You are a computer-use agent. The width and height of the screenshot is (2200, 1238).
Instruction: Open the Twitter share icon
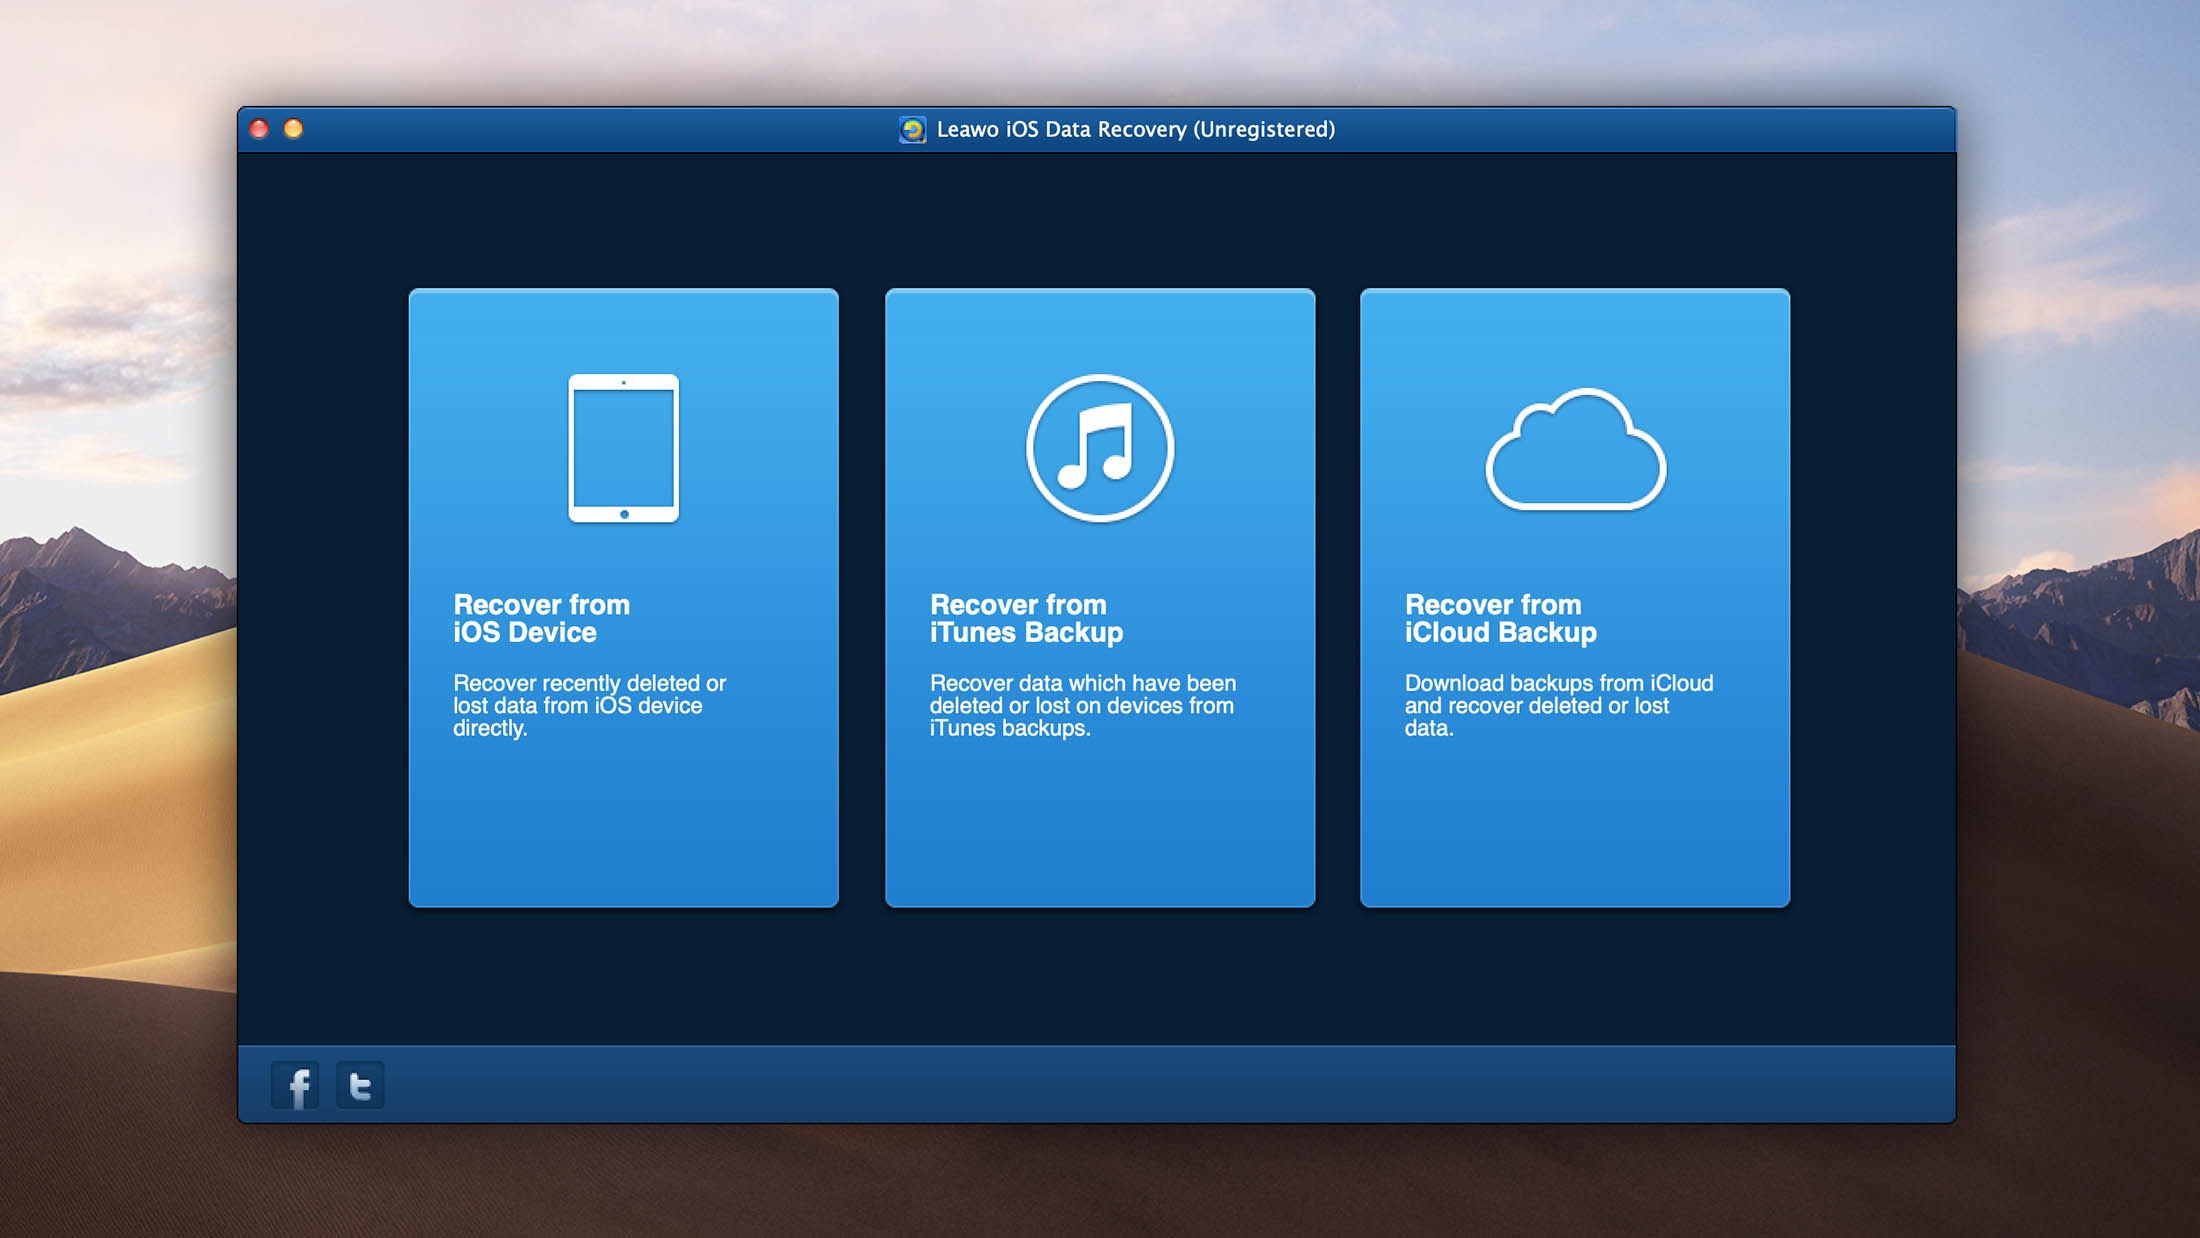[360, 1086]
